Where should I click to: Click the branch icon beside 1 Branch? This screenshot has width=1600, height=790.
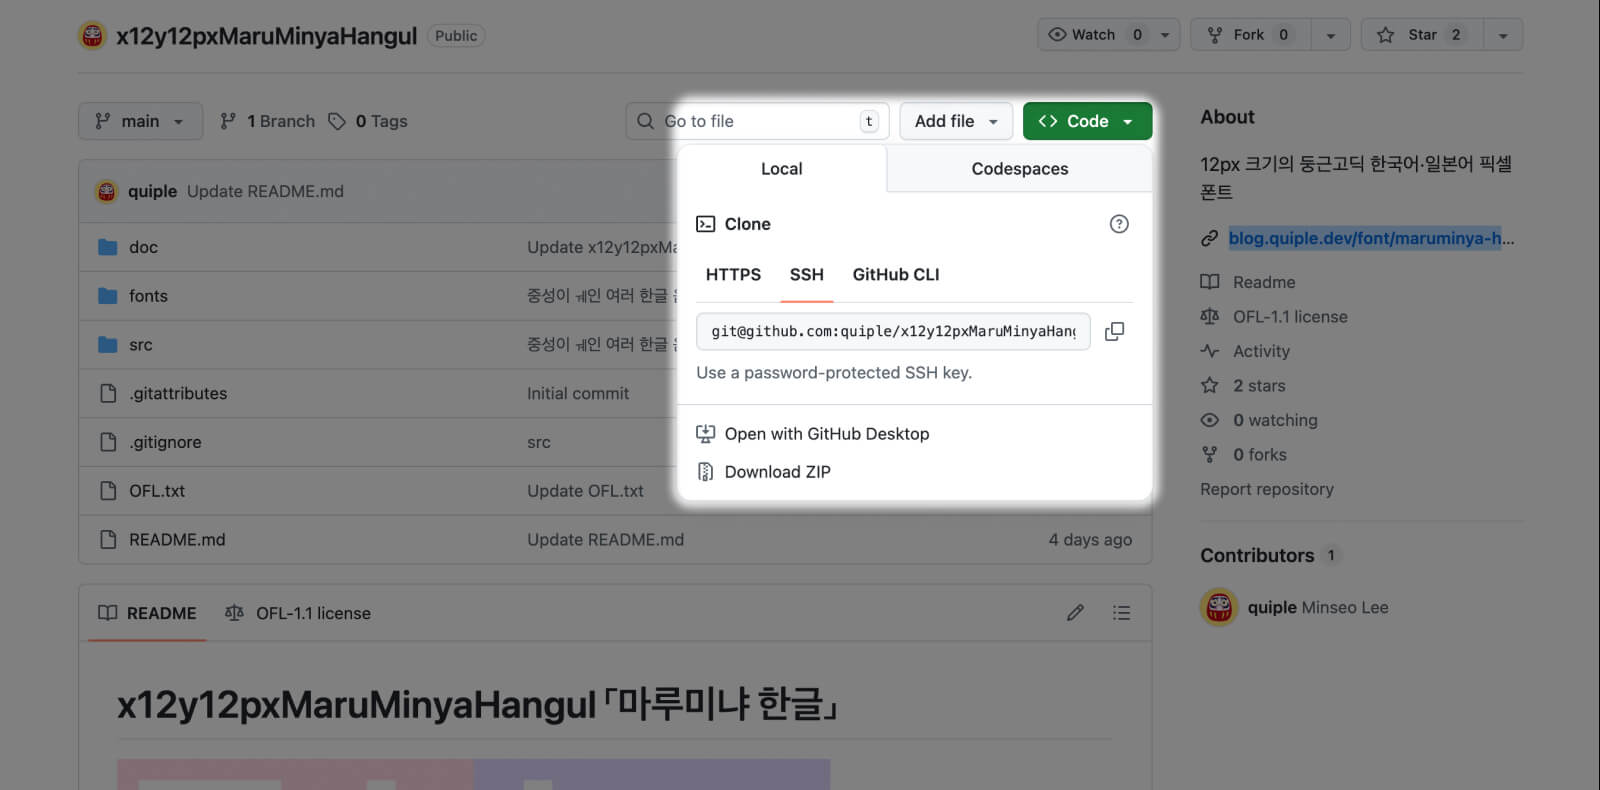point(228,121)
